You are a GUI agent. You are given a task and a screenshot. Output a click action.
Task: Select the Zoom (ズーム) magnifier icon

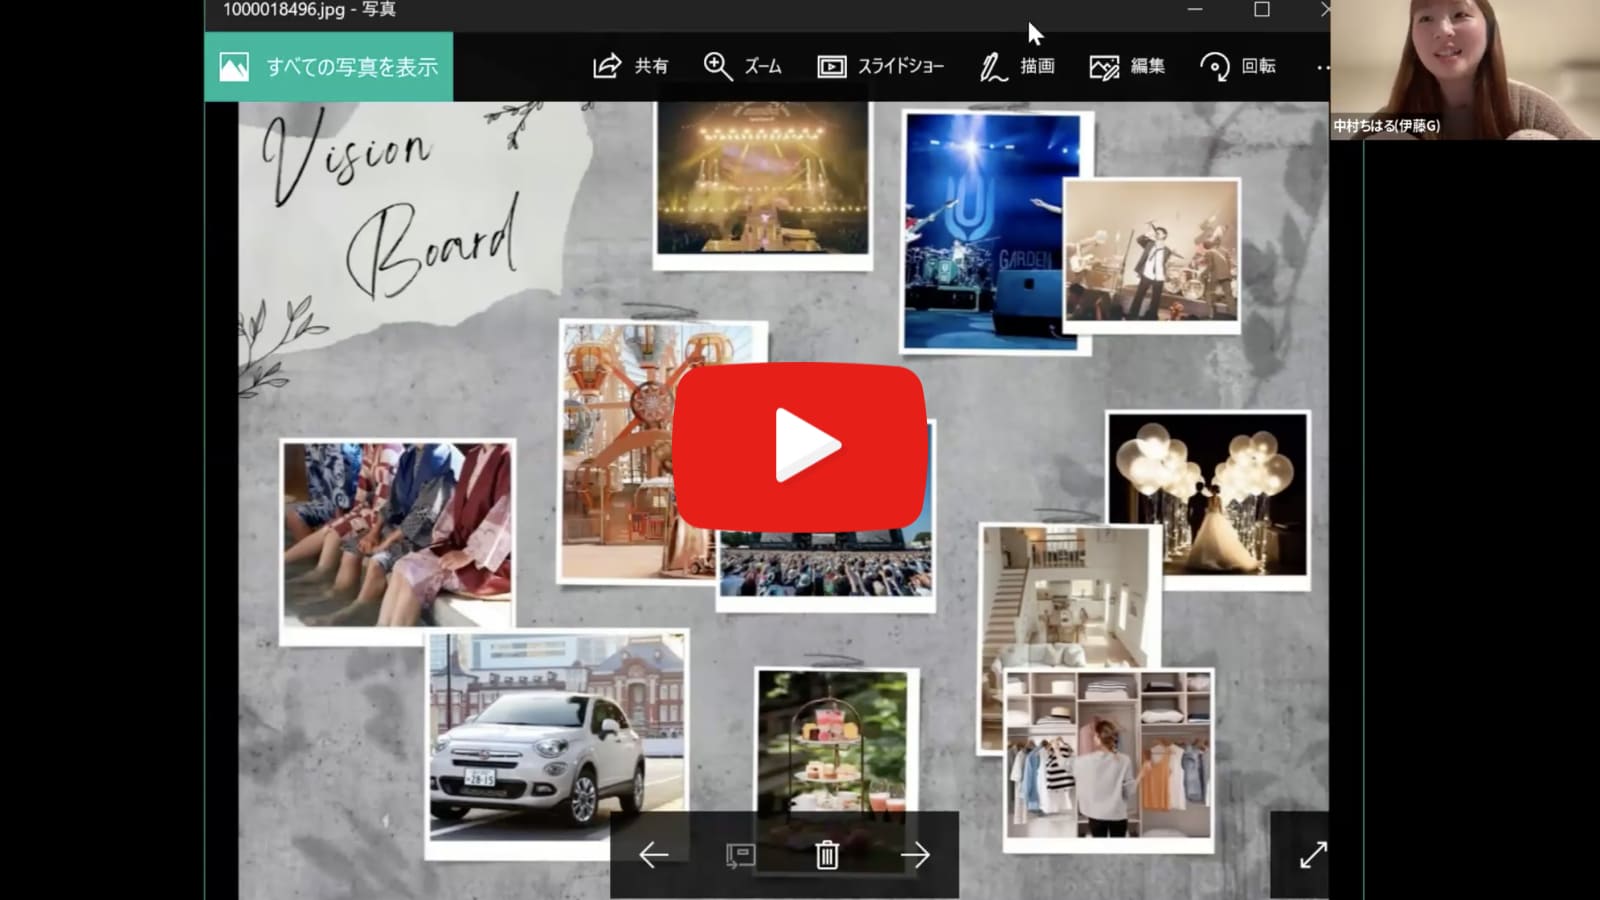click(717, 66)
